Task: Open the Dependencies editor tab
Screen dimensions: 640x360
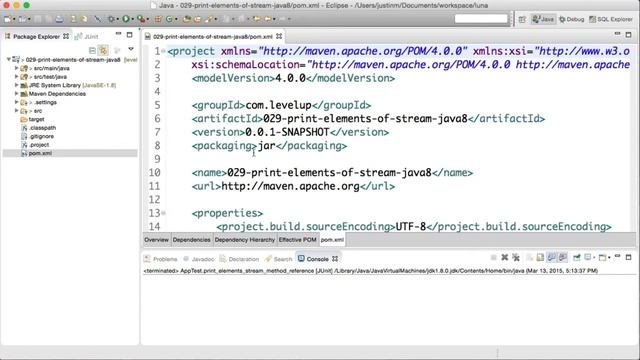Action: click(x=191, y=240)
